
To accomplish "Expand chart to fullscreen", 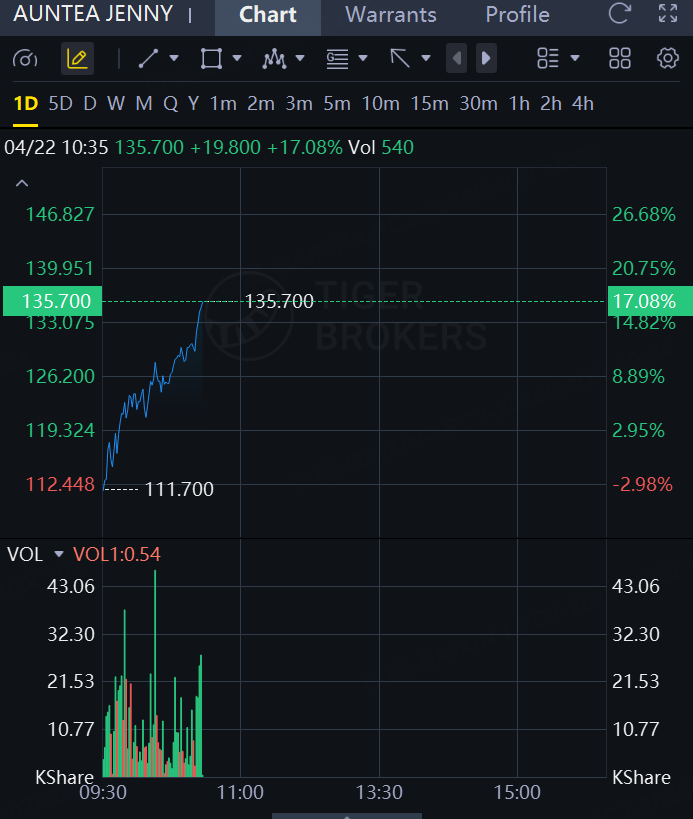I will 667,15.
